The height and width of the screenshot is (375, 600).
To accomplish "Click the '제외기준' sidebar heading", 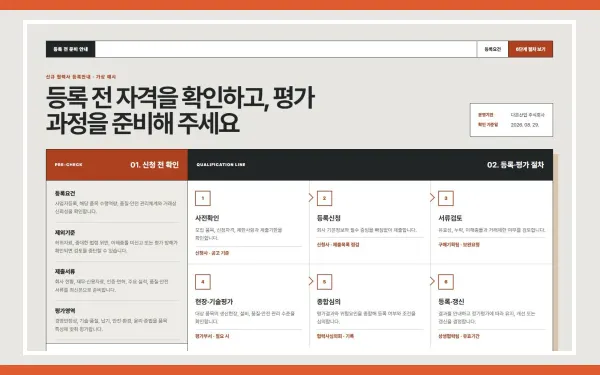I will pyautogui.click(x=65, y=232).
